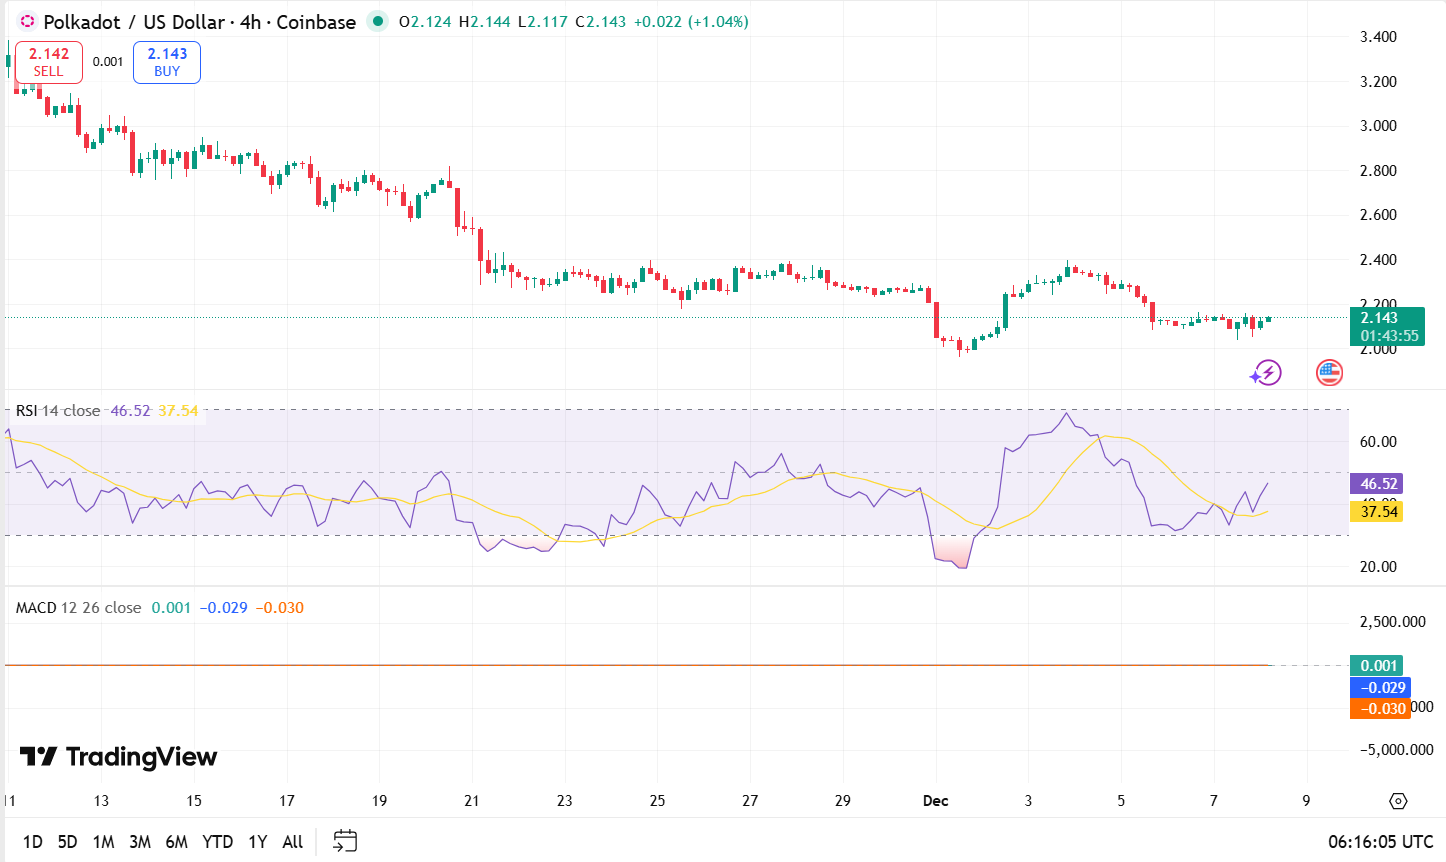Select the YTD time range
The image size is (1446, 862).
[x=217, y=841]
